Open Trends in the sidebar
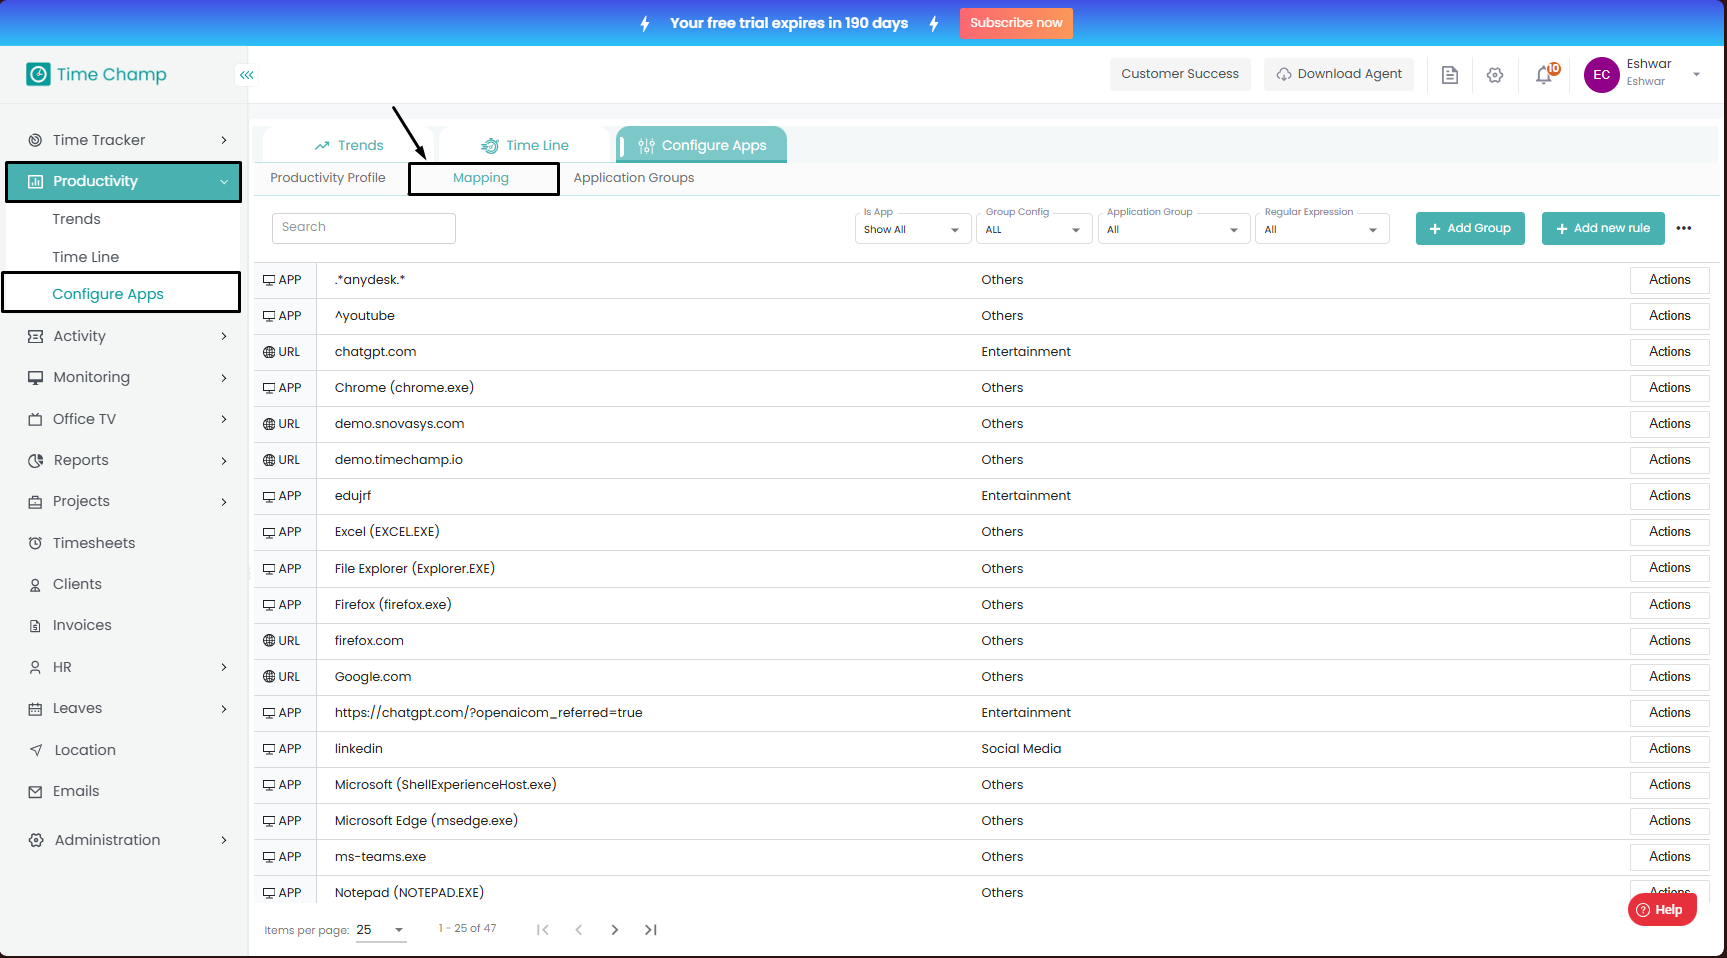Image resolution: width=1727 pixels, height=958 pixels. coord(77,219)
